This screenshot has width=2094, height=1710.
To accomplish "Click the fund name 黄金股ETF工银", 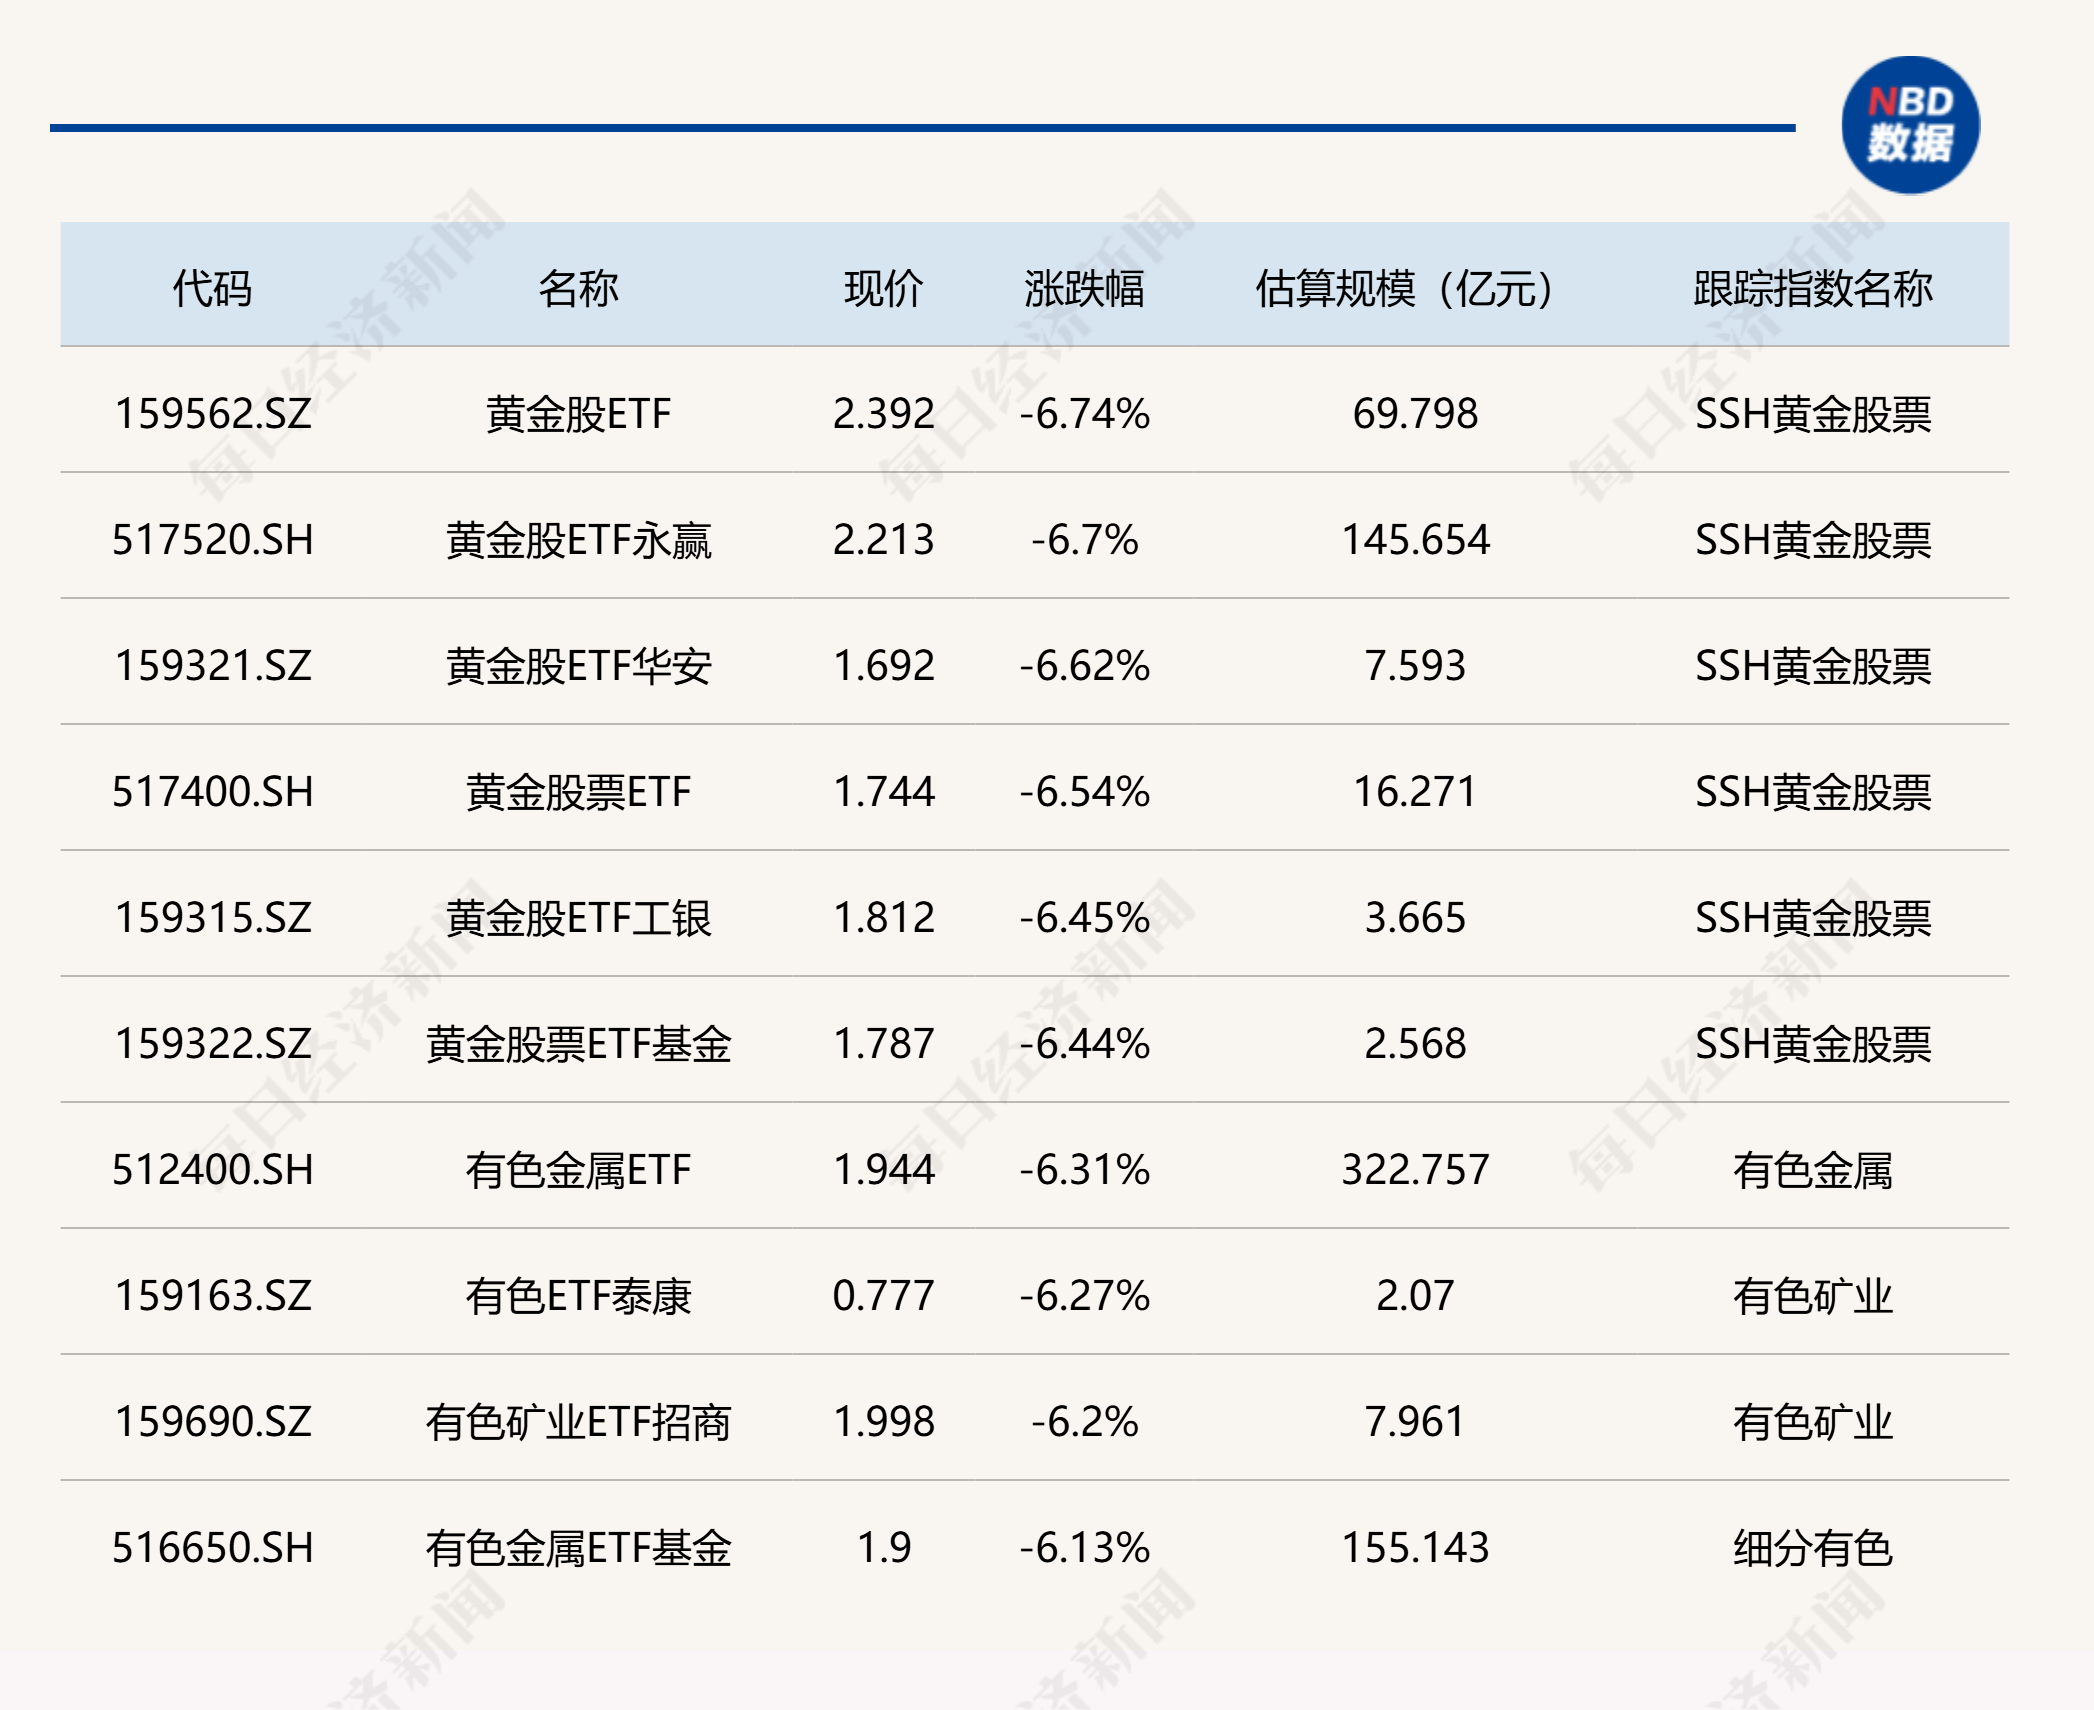I will coord(578,918).
